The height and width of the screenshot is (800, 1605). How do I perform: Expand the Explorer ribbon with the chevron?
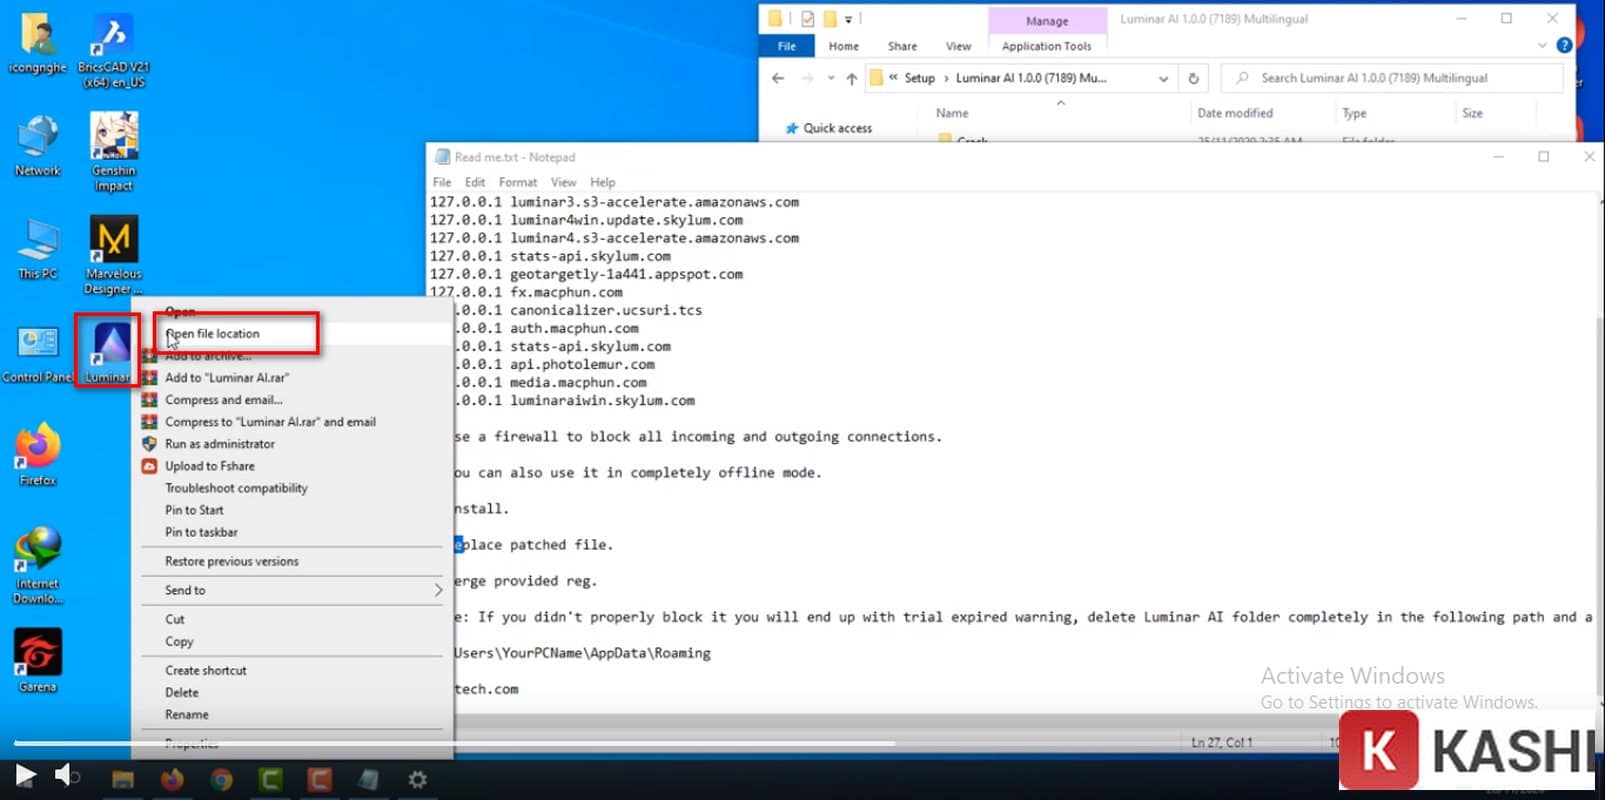coord(1542,45)
